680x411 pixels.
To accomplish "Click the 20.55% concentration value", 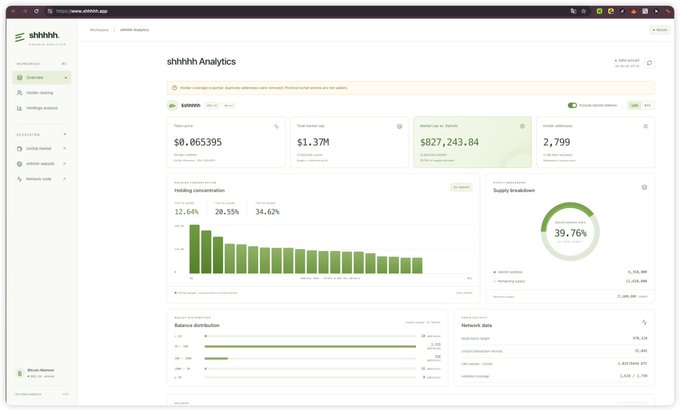I will (227, 212).
